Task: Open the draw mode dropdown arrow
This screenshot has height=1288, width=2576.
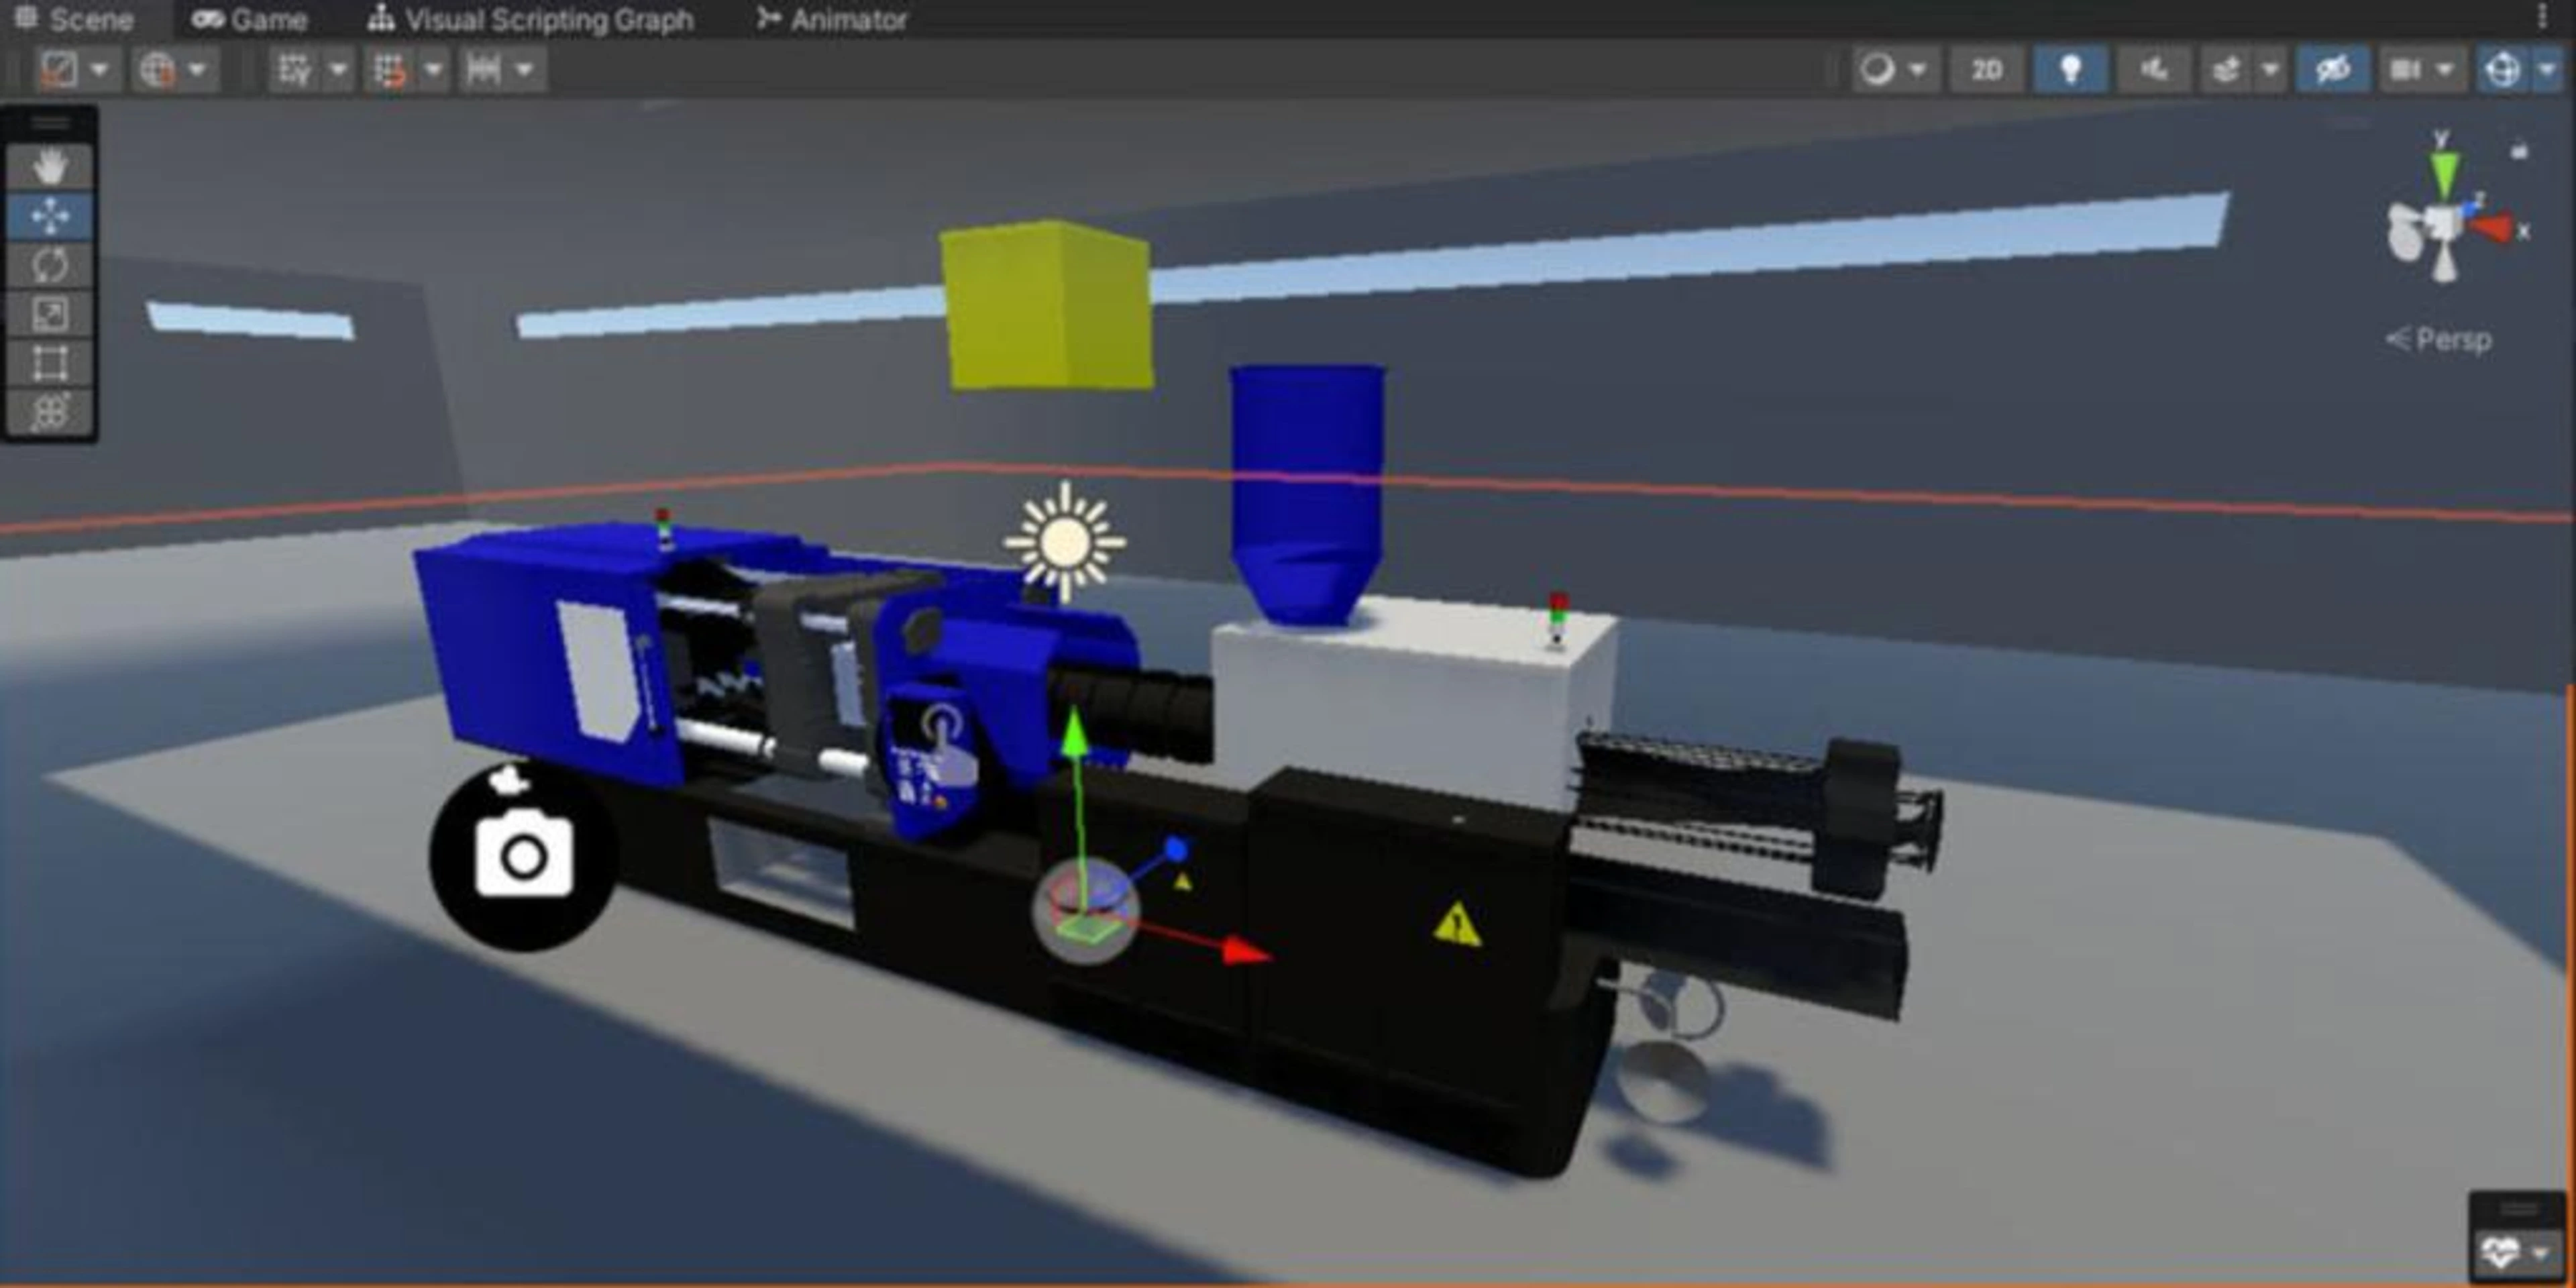Action: click(x=1918, y=69)
